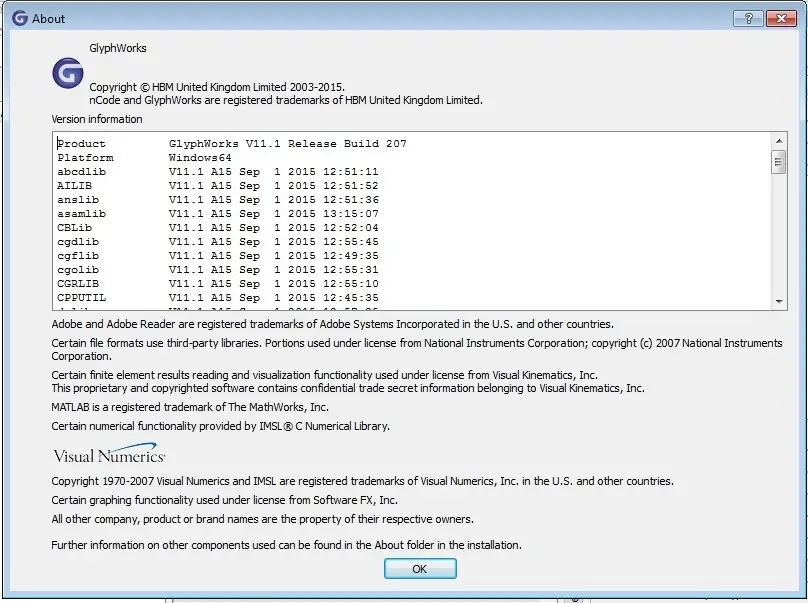Click the Visual Kinematics license line

click(325, 375)
